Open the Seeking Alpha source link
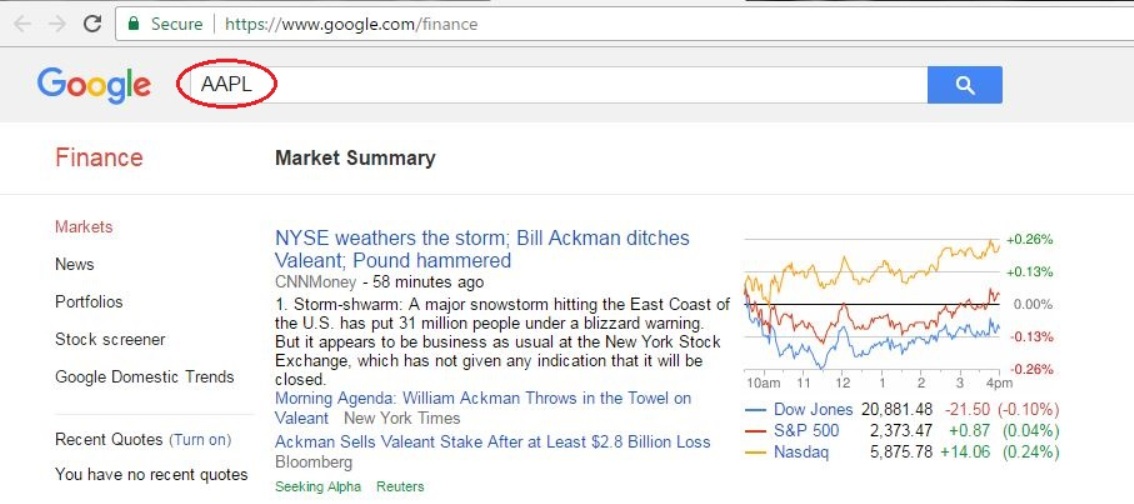The width and height of the screenshot is (1134, 504). pos(317,487)
